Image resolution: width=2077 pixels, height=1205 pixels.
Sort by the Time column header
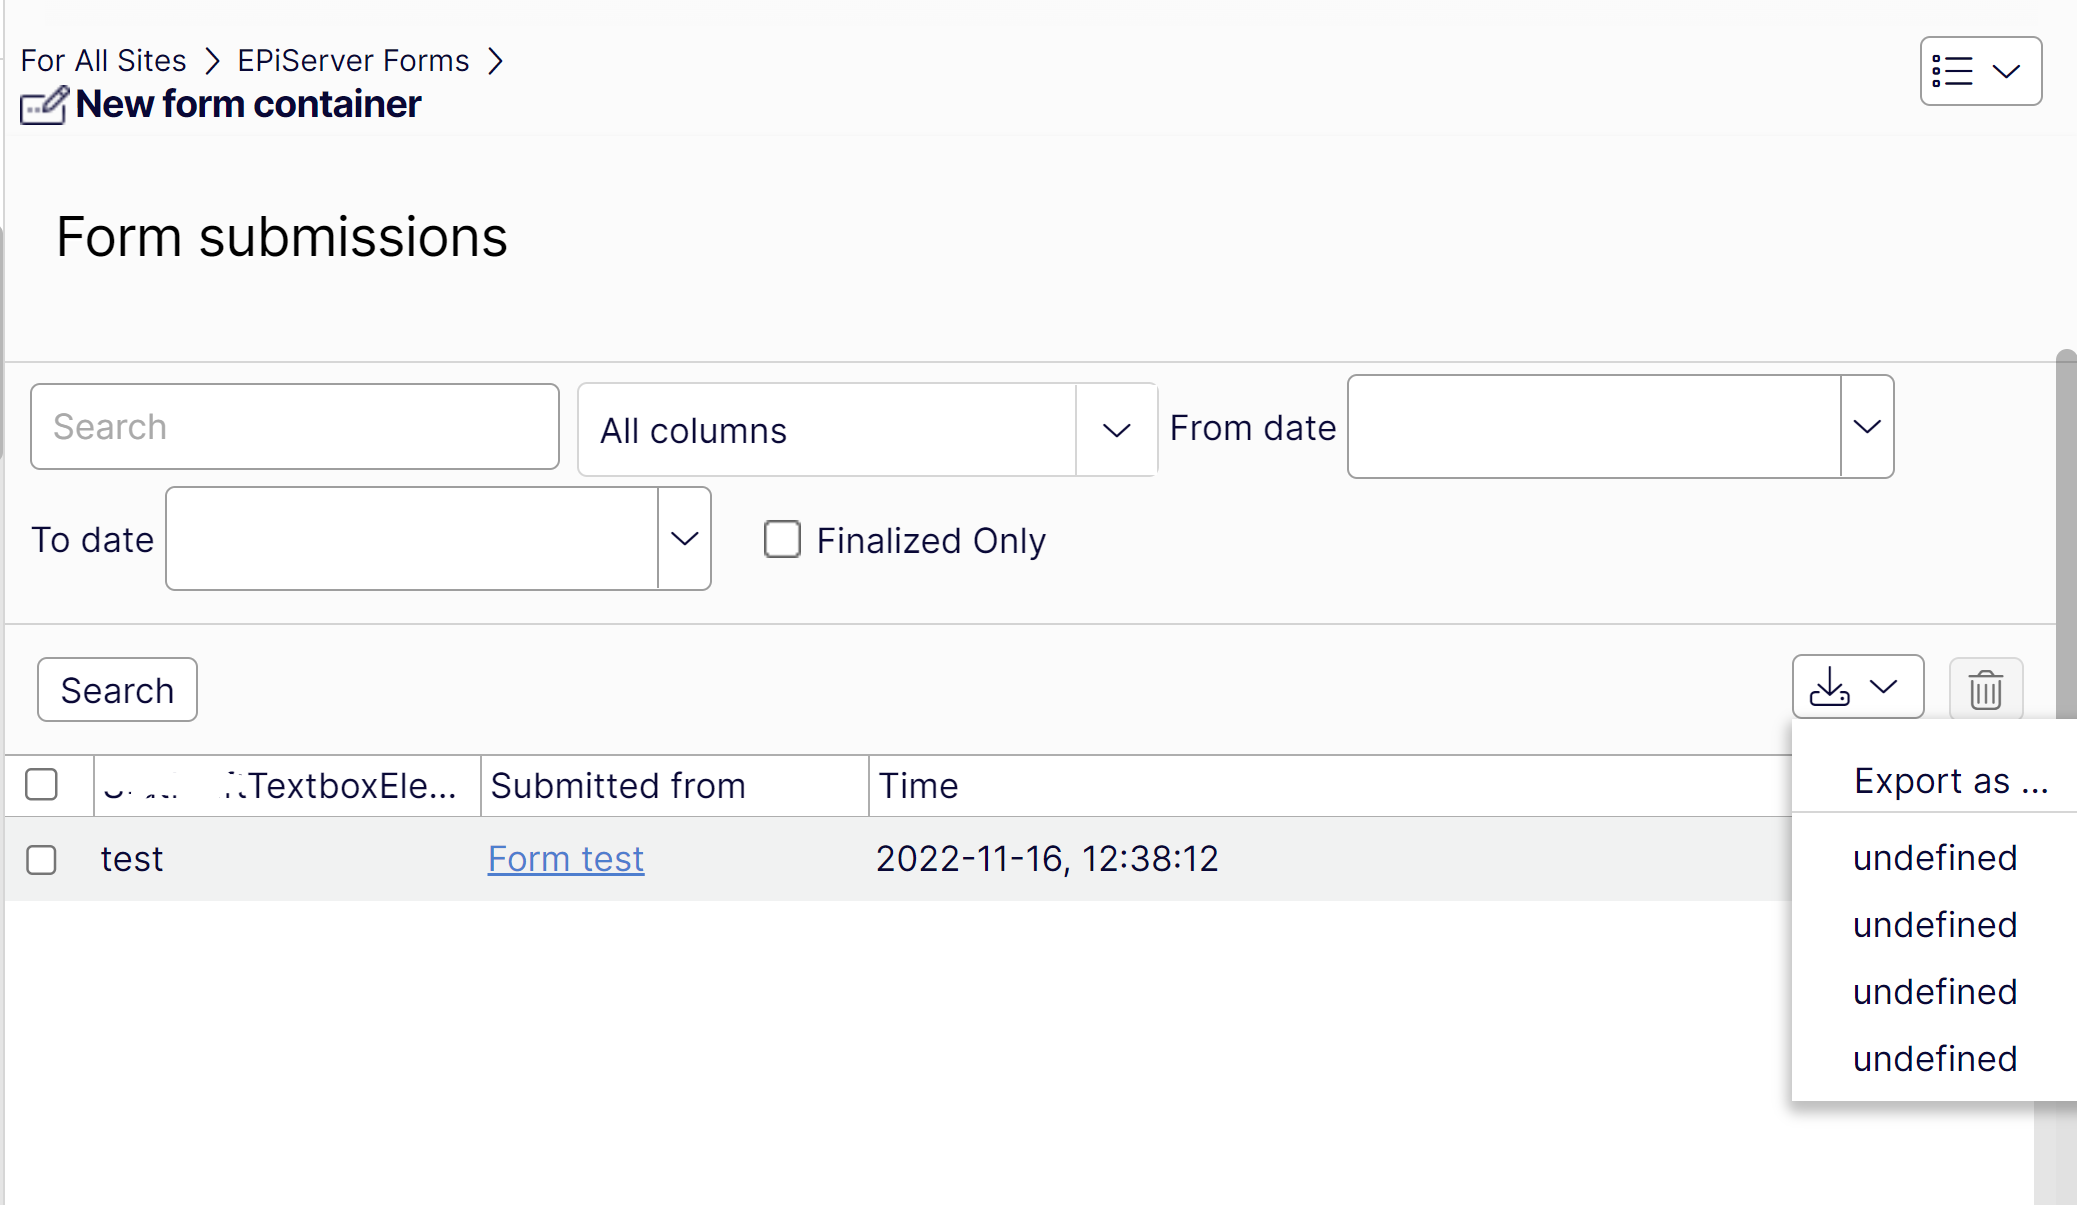point(918,786)
